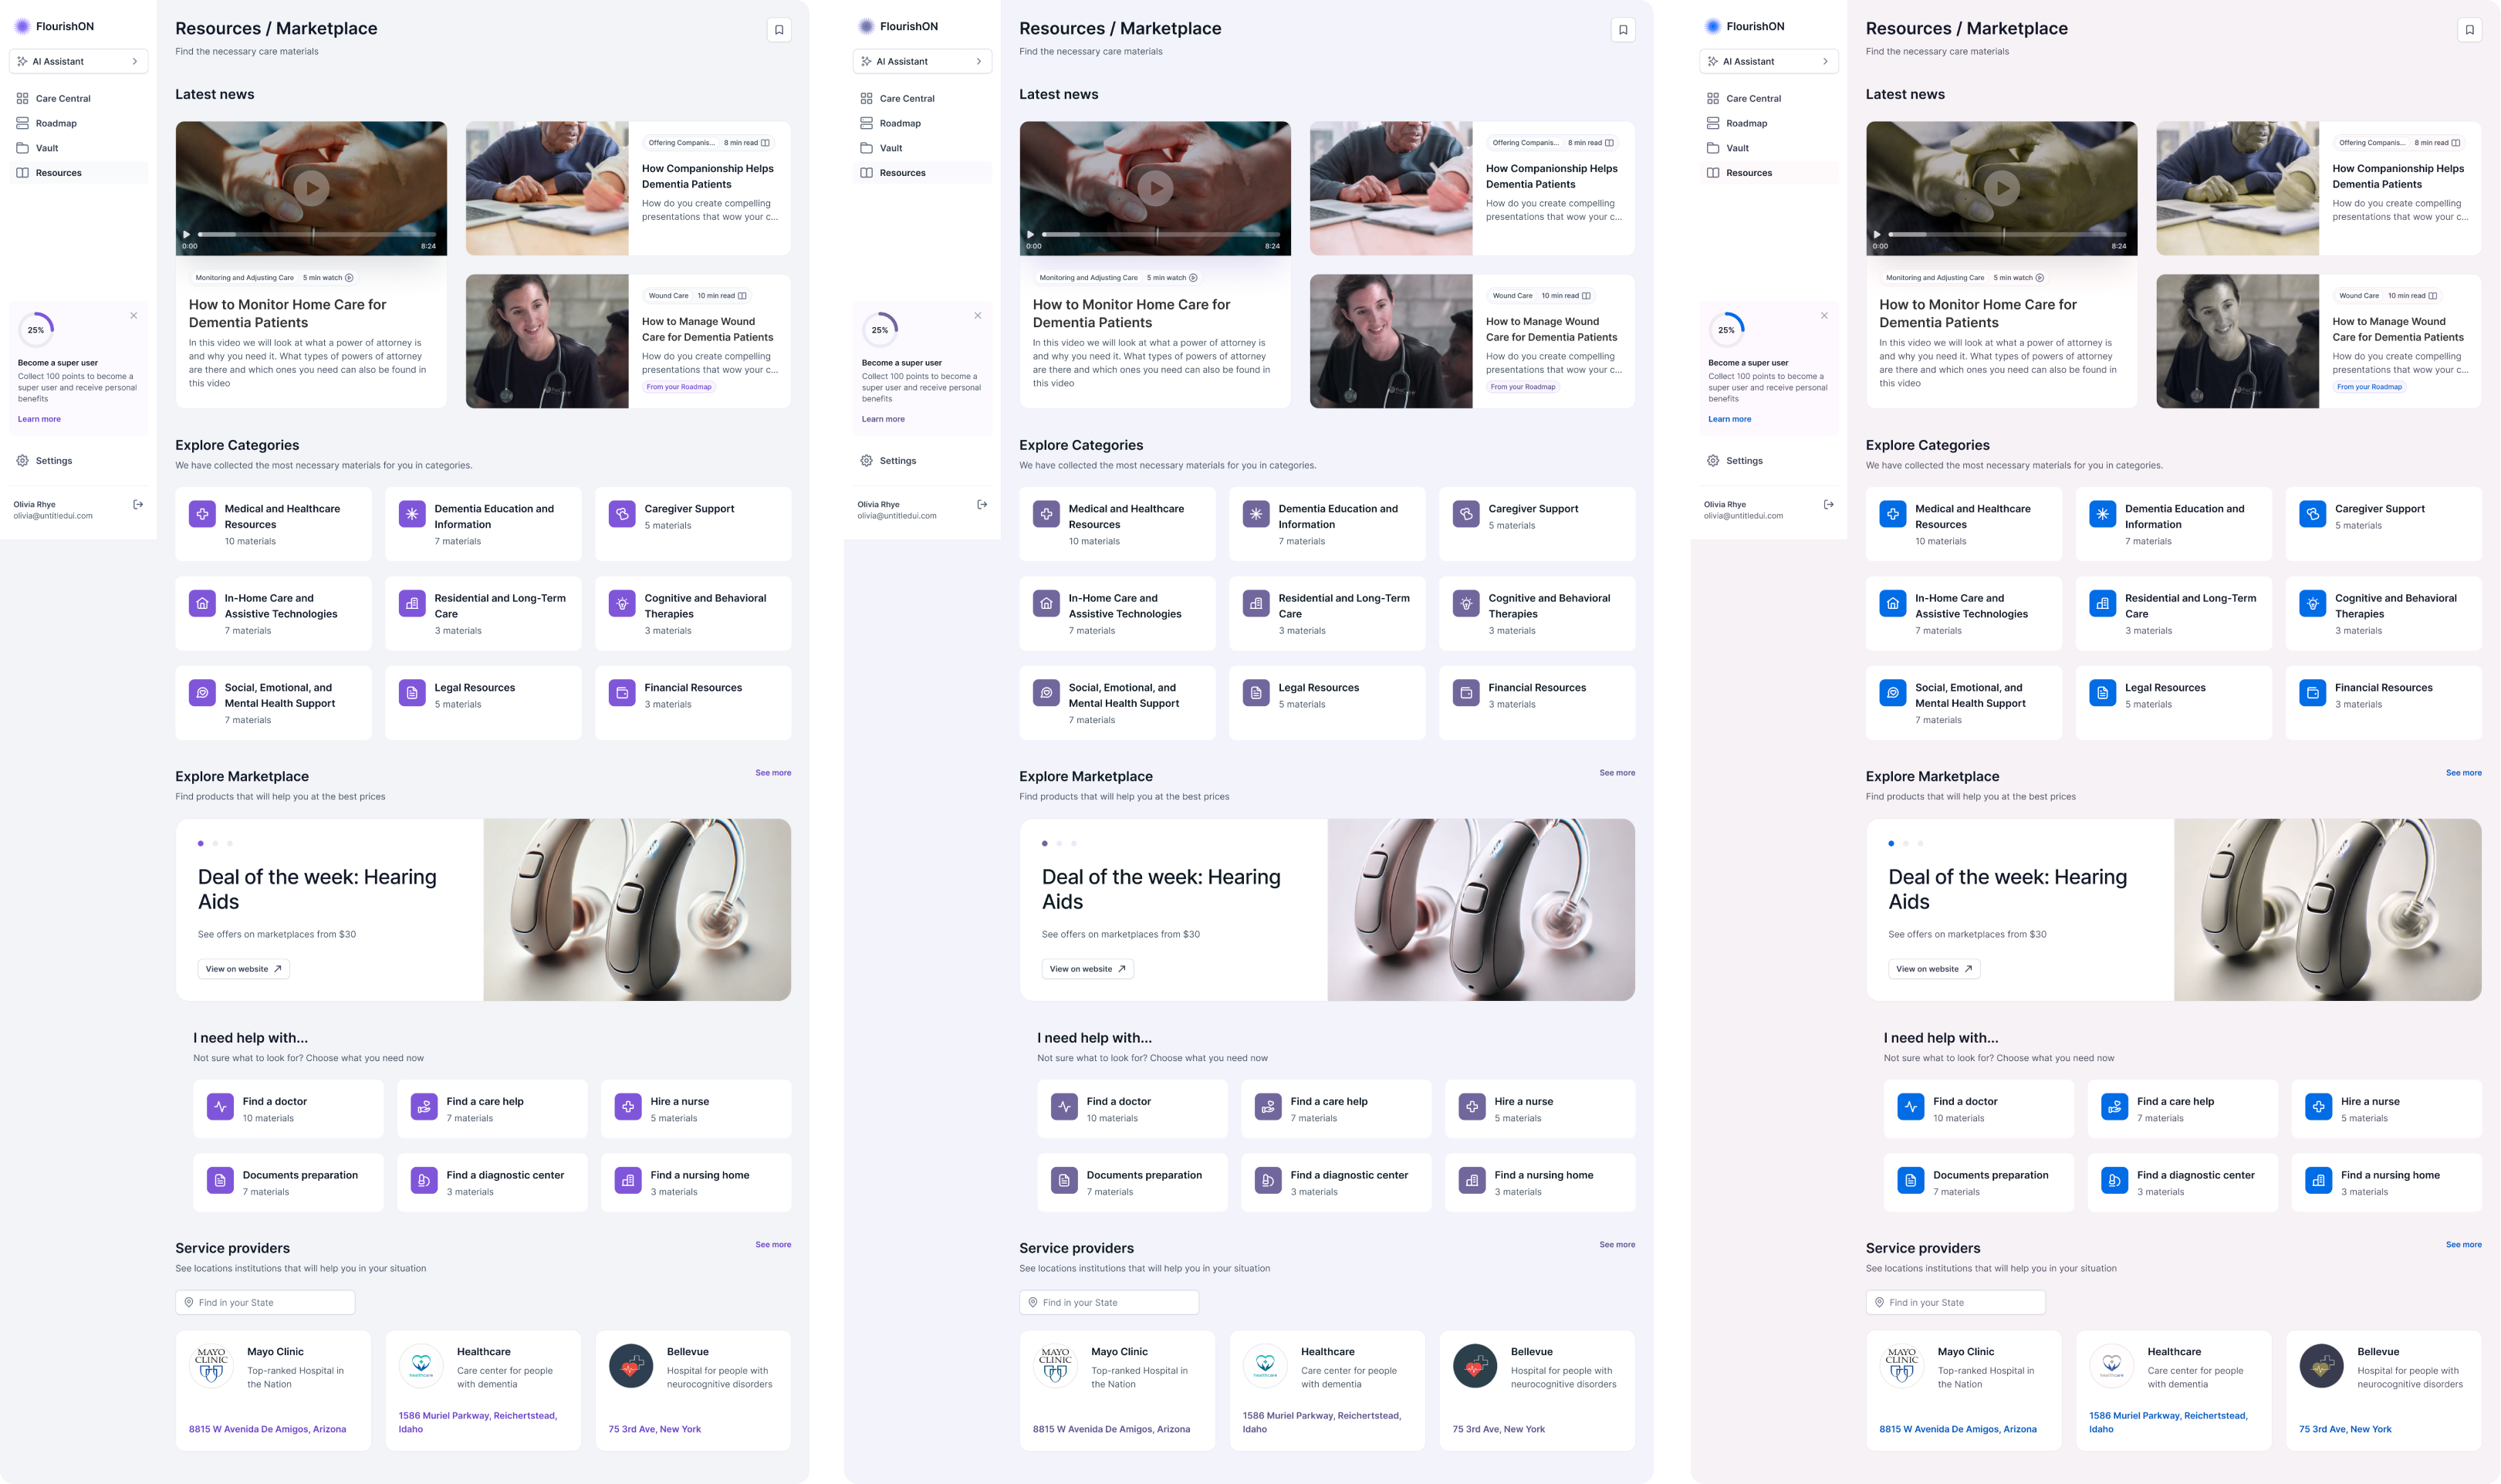The image size is (2501, 1484).
Task: Click the blue Caregiver Support category icon
Action: (x=2312, y=514)
